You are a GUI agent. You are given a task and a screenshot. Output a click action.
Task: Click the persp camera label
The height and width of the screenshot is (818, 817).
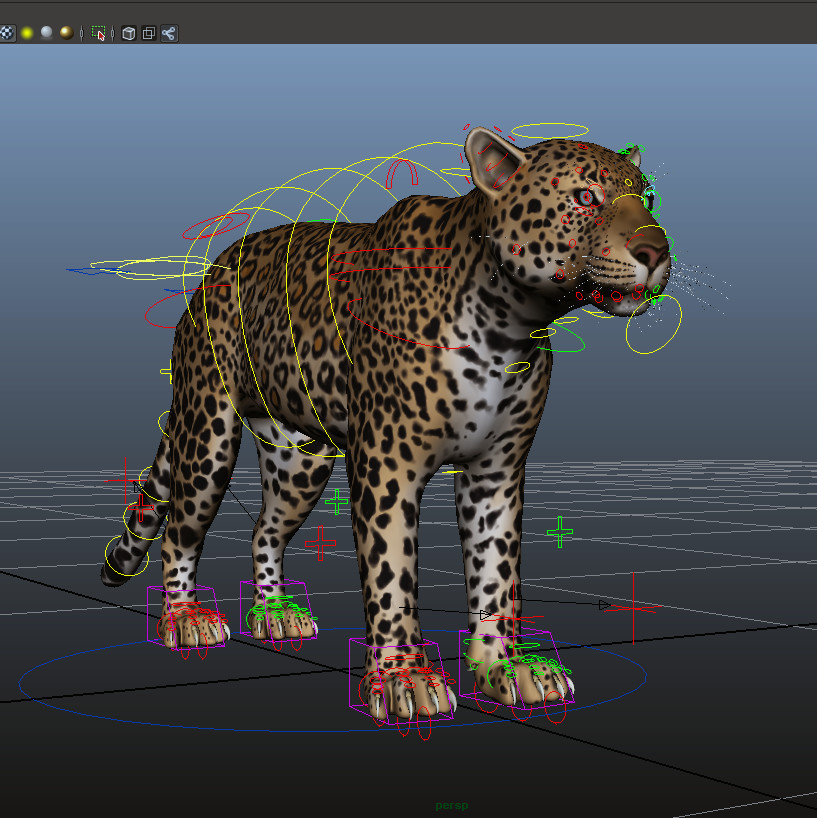coord(452,804)
